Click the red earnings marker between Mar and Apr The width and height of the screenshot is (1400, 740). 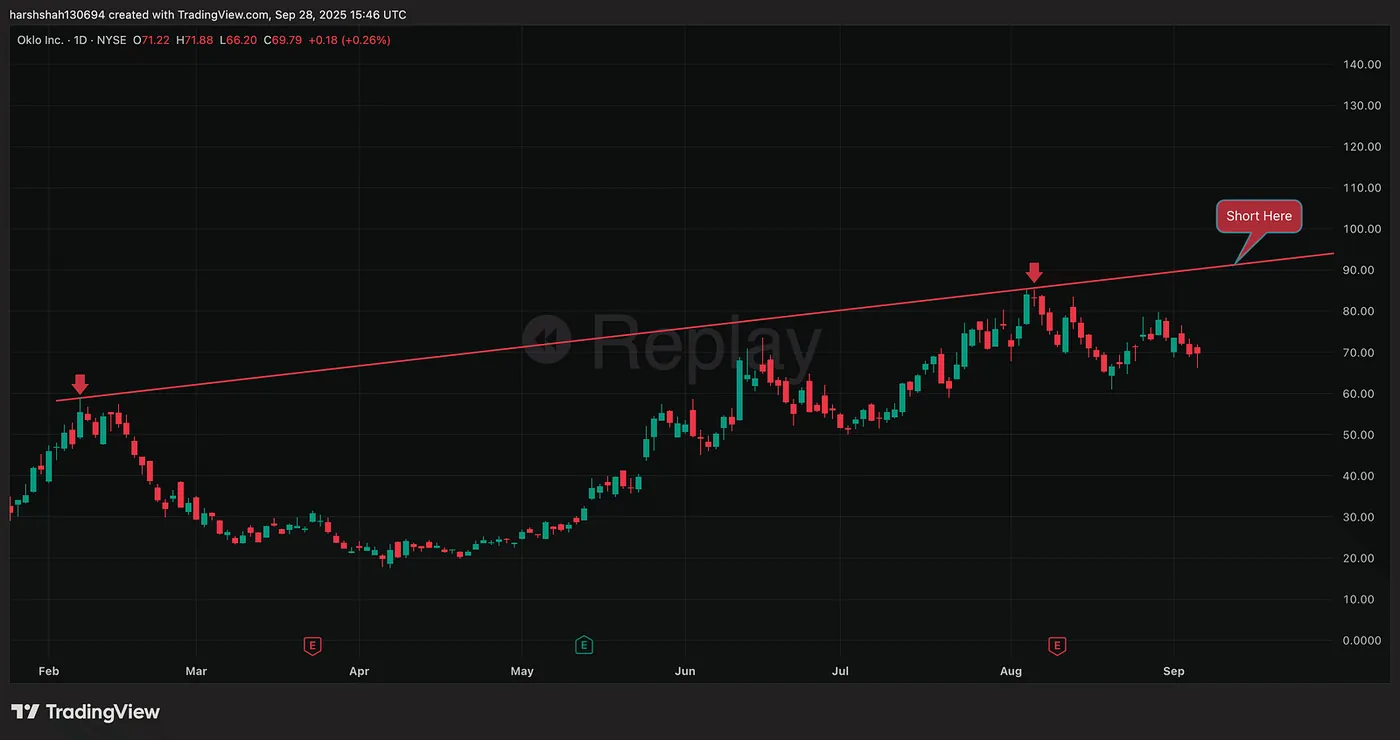click(312, 645)
